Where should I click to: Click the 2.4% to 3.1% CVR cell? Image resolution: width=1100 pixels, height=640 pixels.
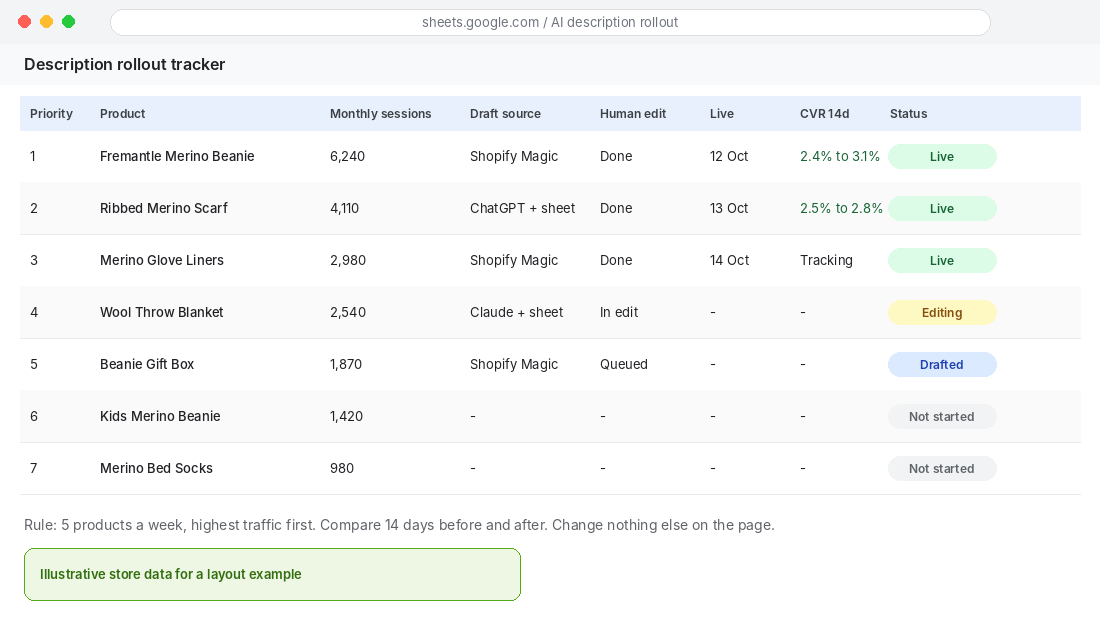pyautogui.click(x=840, y=156)
